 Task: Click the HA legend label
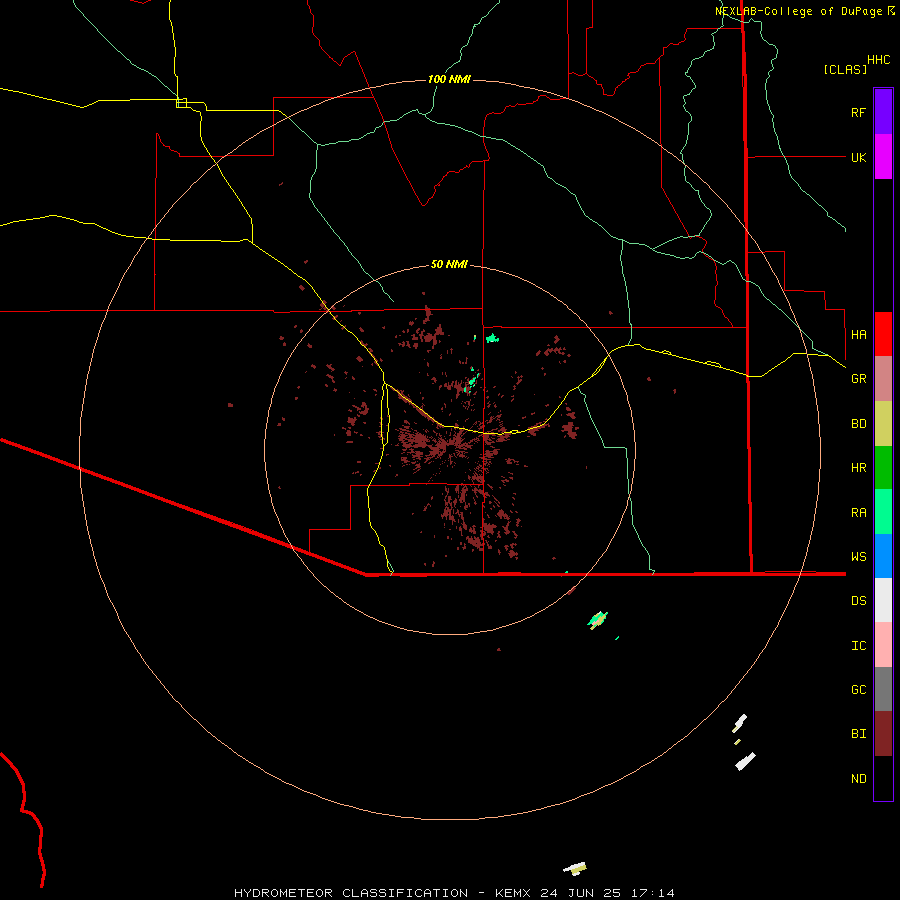point(858,334)
